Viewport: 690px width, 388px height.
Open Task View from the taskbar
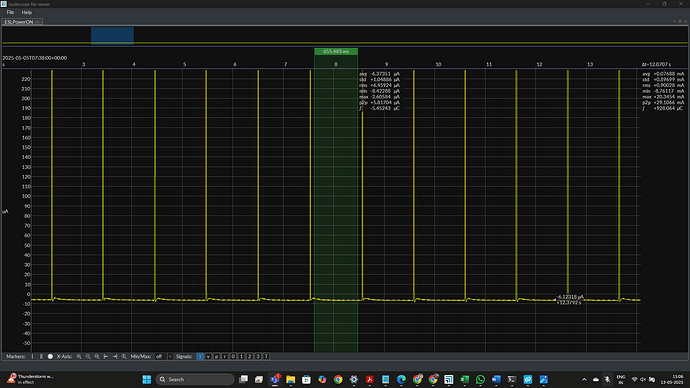point(243,379)
